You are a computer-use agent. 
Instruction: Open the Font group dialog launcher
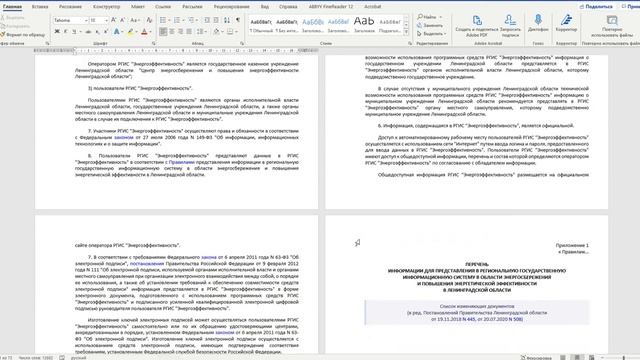154,43
